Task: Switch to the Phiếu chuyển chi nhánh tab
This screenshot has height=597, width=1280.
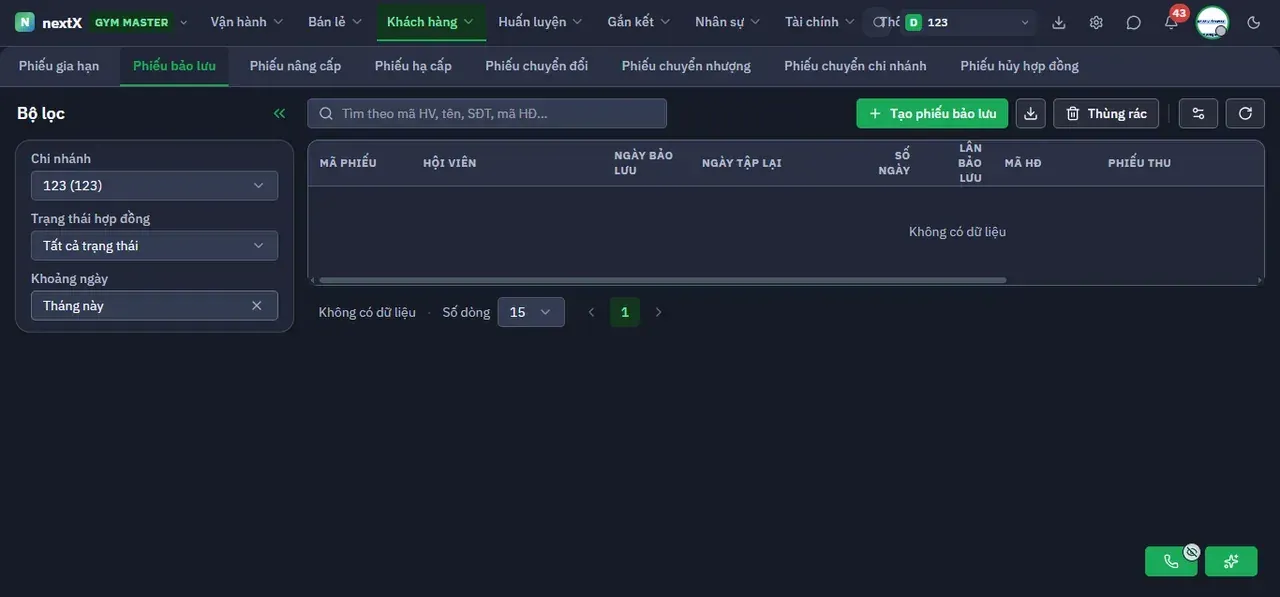Action: click(x=855, y=66)
